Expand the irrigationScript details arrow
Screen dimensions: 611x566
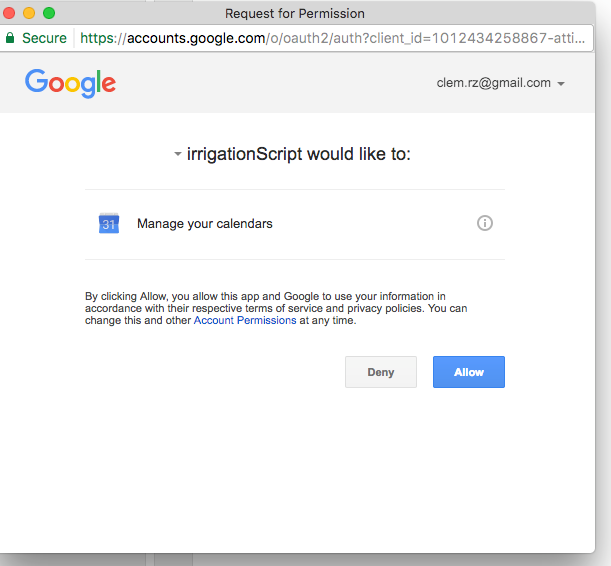click(178, 154)
